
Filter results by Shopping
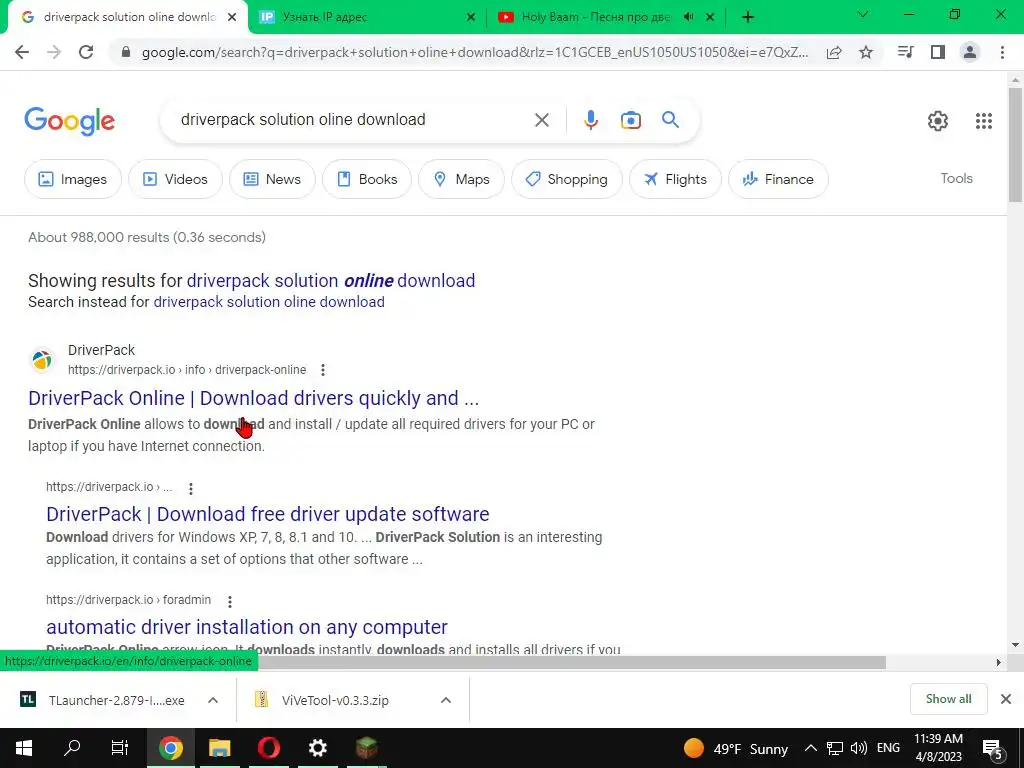point(567,179)
